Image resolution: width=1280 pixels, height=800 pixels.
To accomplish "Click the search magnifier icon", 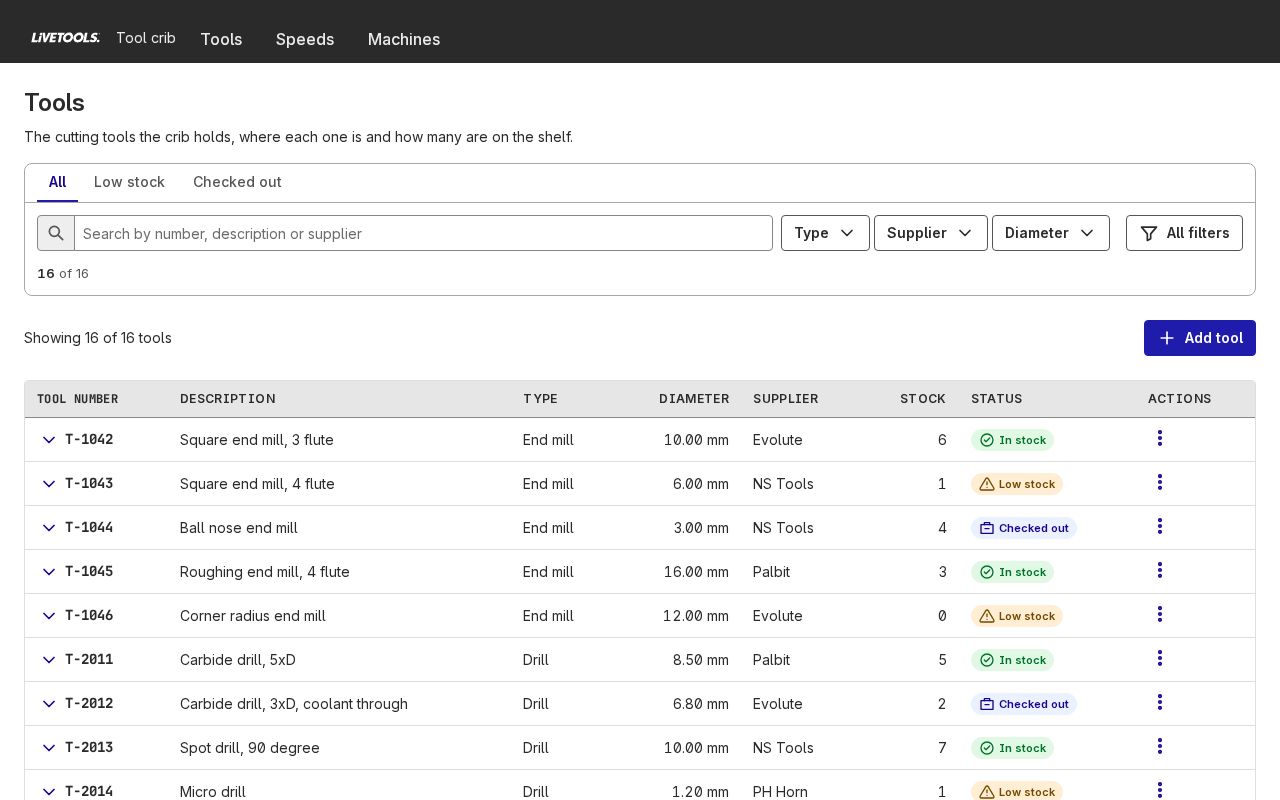I will pyautogui.click(x=56, y=233).
